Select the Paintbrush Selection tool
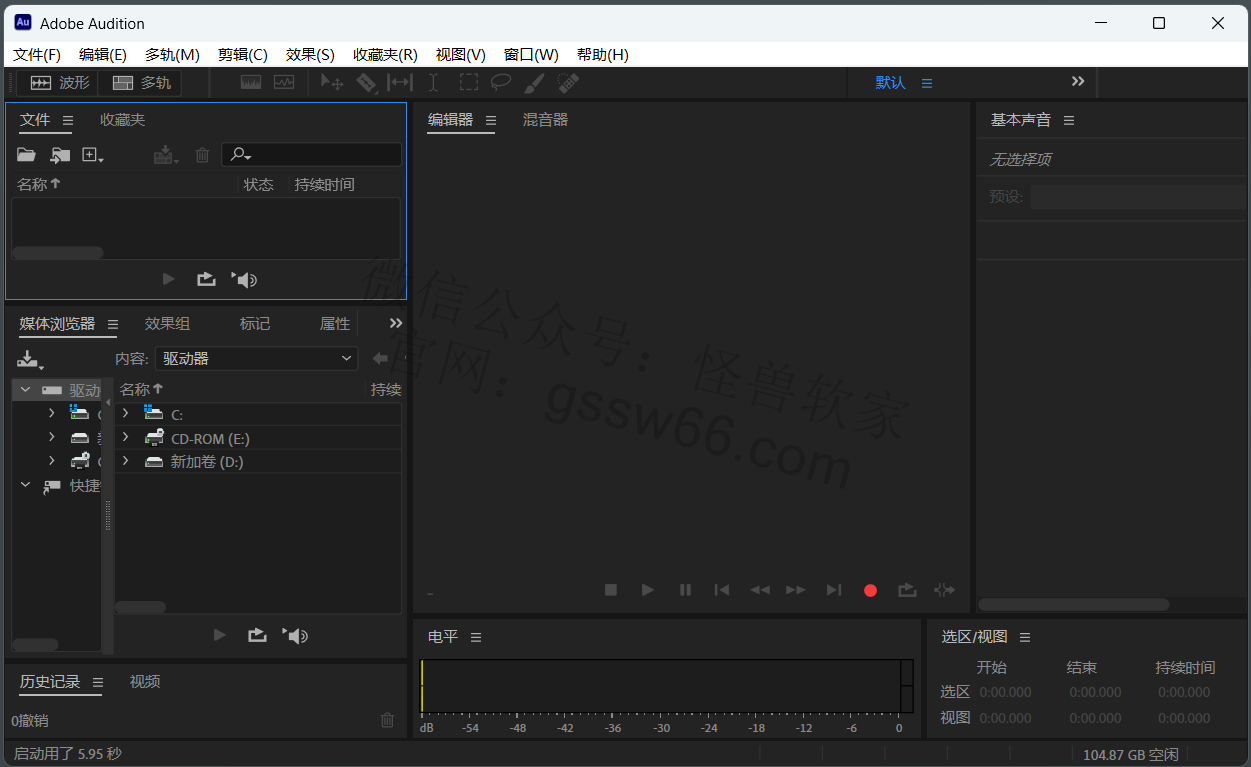Image resolution: width=1251 pixels, height=767 pixels. [534, 83]
